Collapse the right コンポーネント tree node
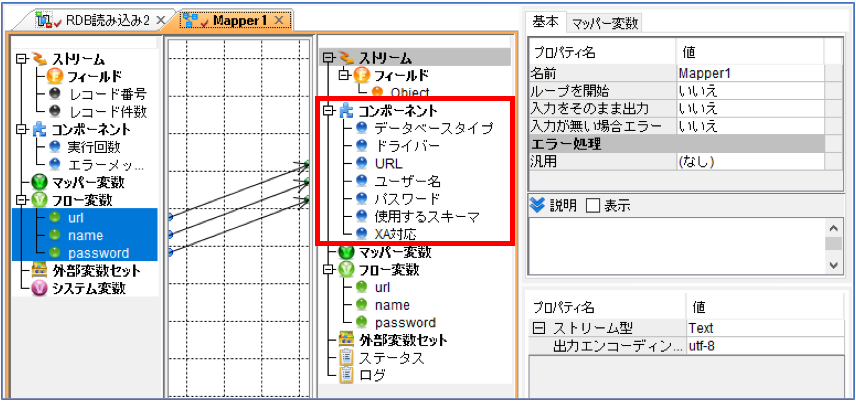 (x=328, y=111)
